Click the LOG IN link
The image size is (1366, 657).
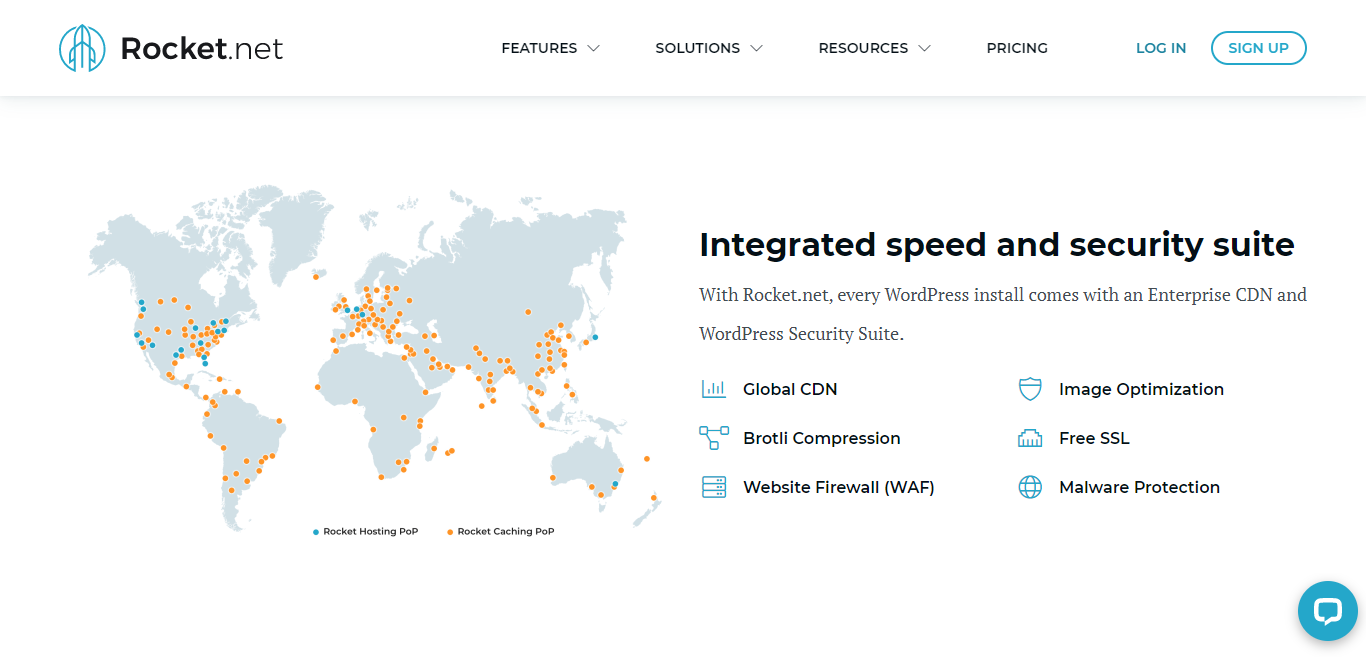coord(1161,48)
